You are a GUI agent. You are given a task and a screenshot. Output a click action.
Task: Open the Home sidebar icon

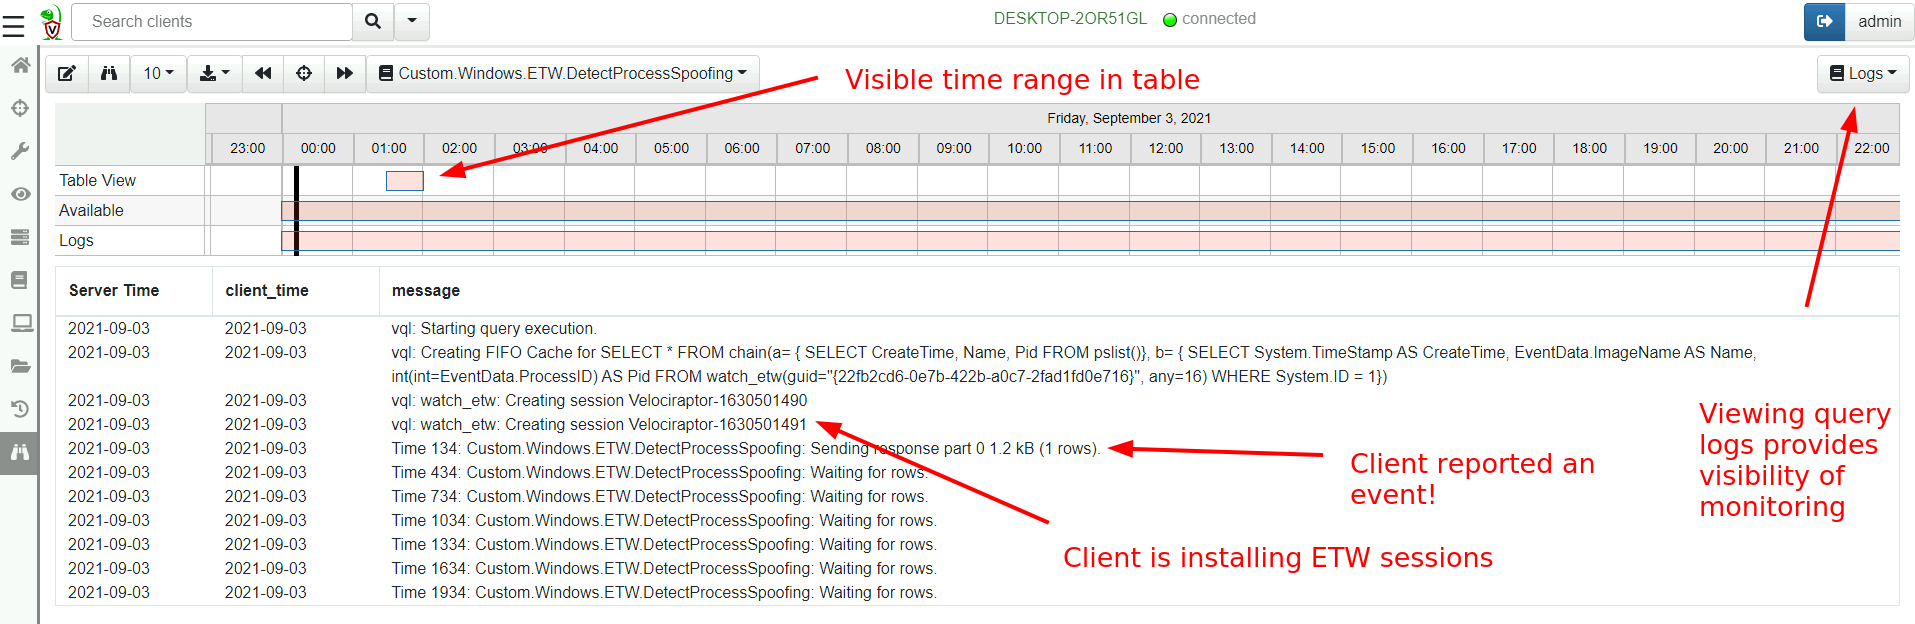point(20,65)
